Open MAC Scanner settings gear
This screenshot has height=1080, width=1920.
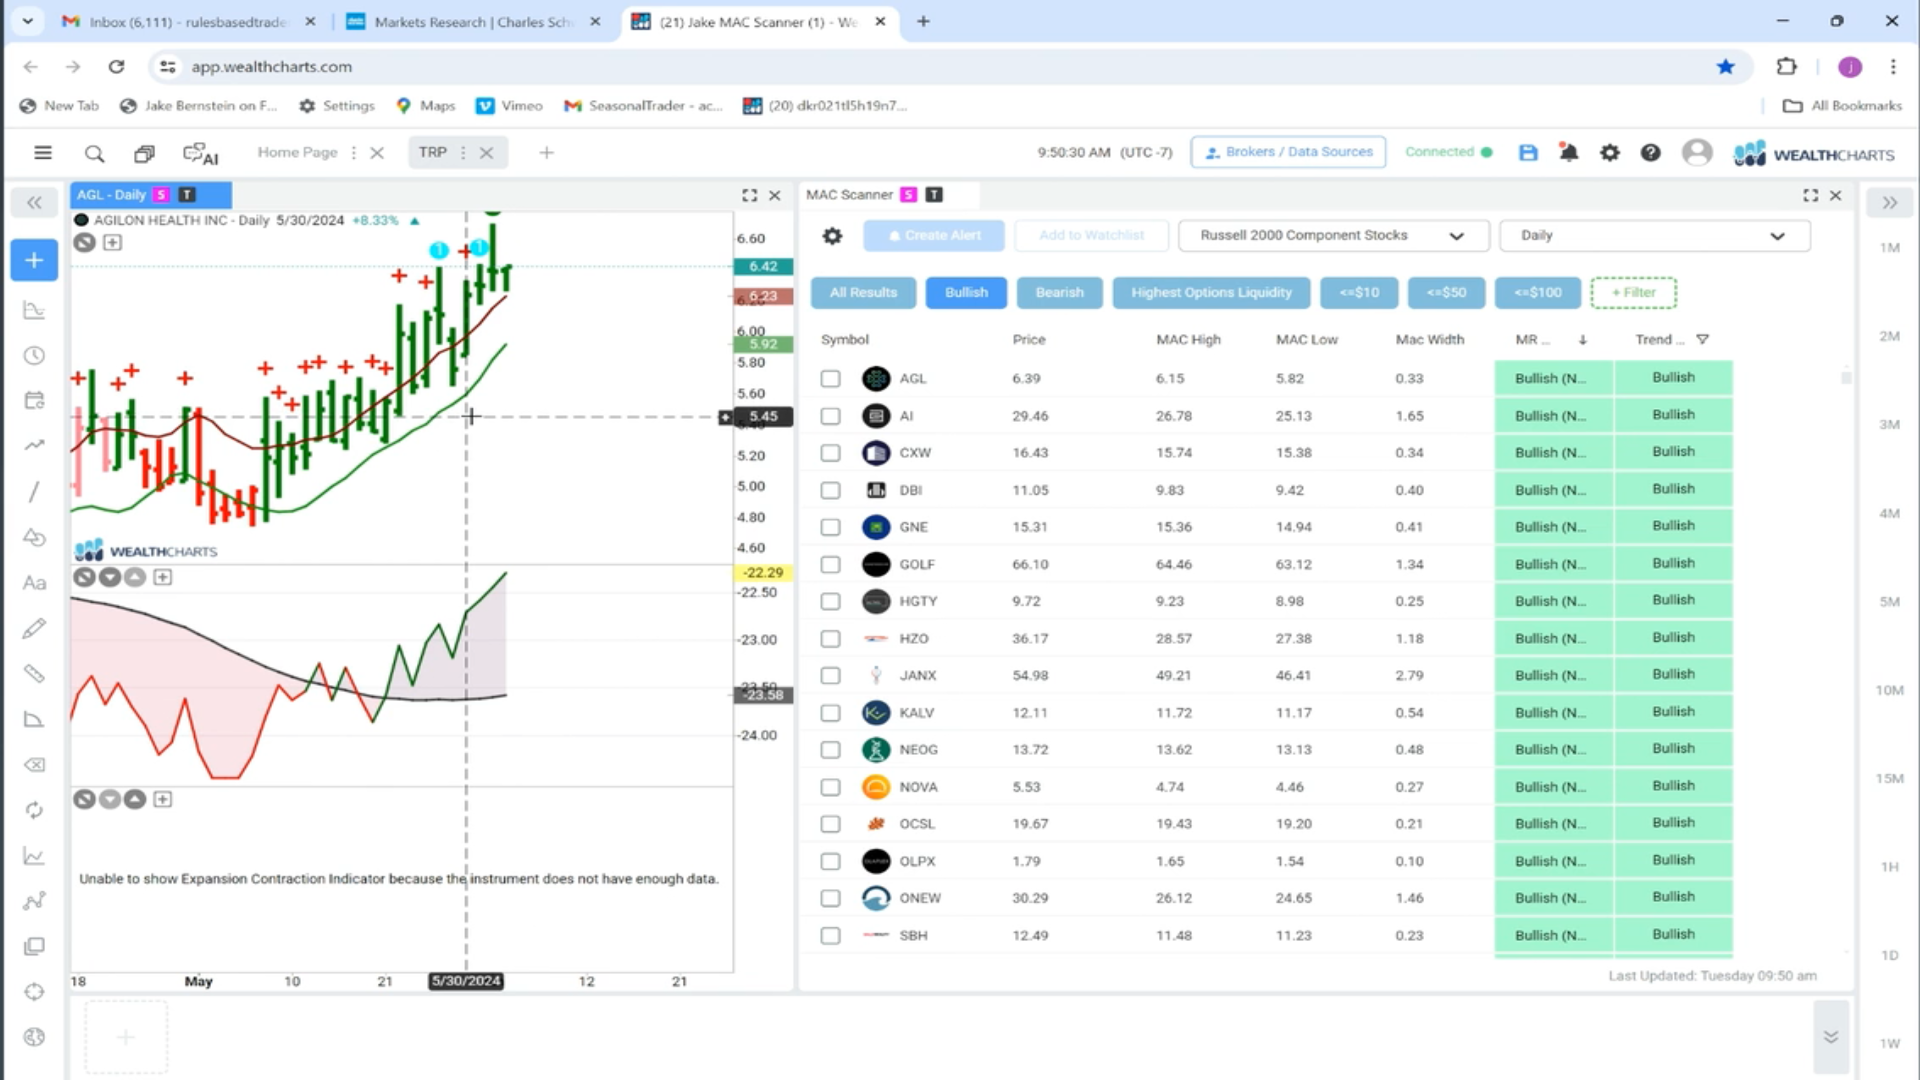[x=832, y=236]
